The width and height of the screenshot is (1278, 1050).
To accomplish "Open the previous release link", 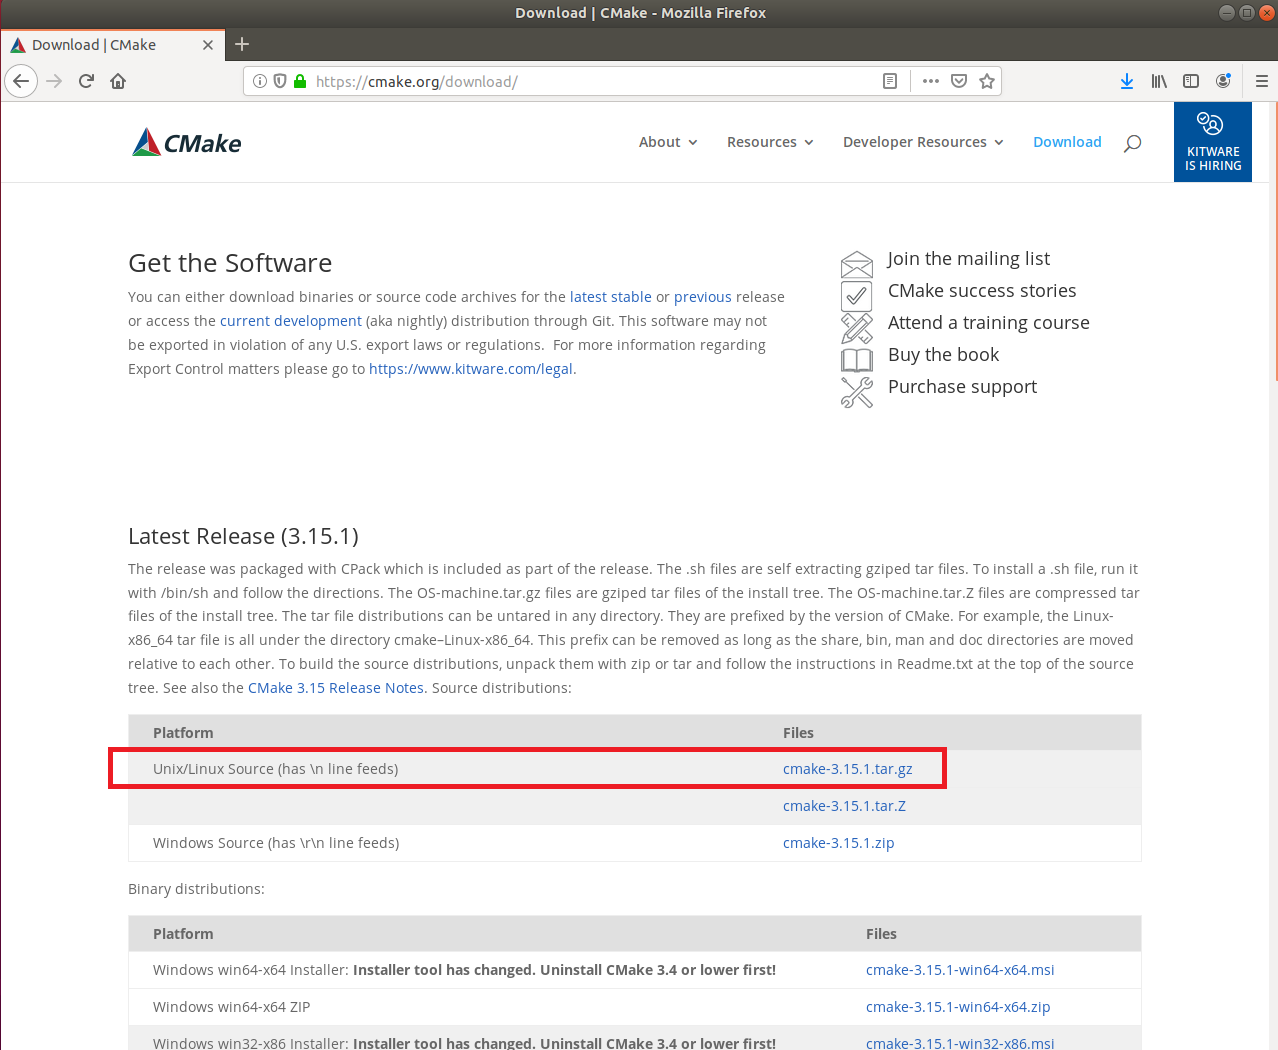I will 703,297.
